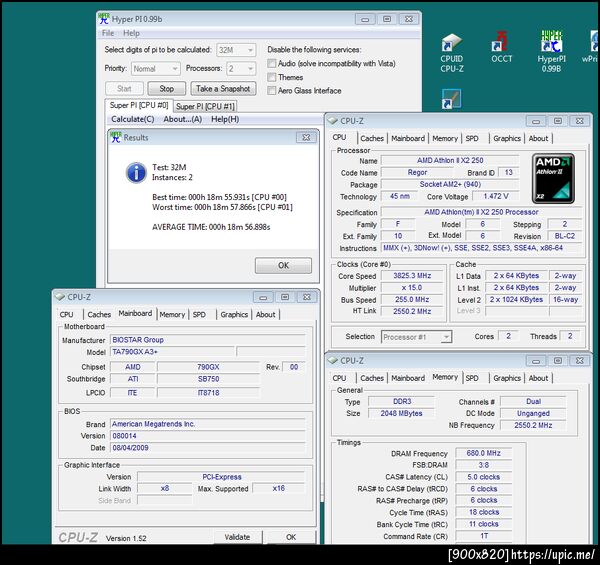
Task: Click the Validate button in CPU-Z
Action: (237, 537)
